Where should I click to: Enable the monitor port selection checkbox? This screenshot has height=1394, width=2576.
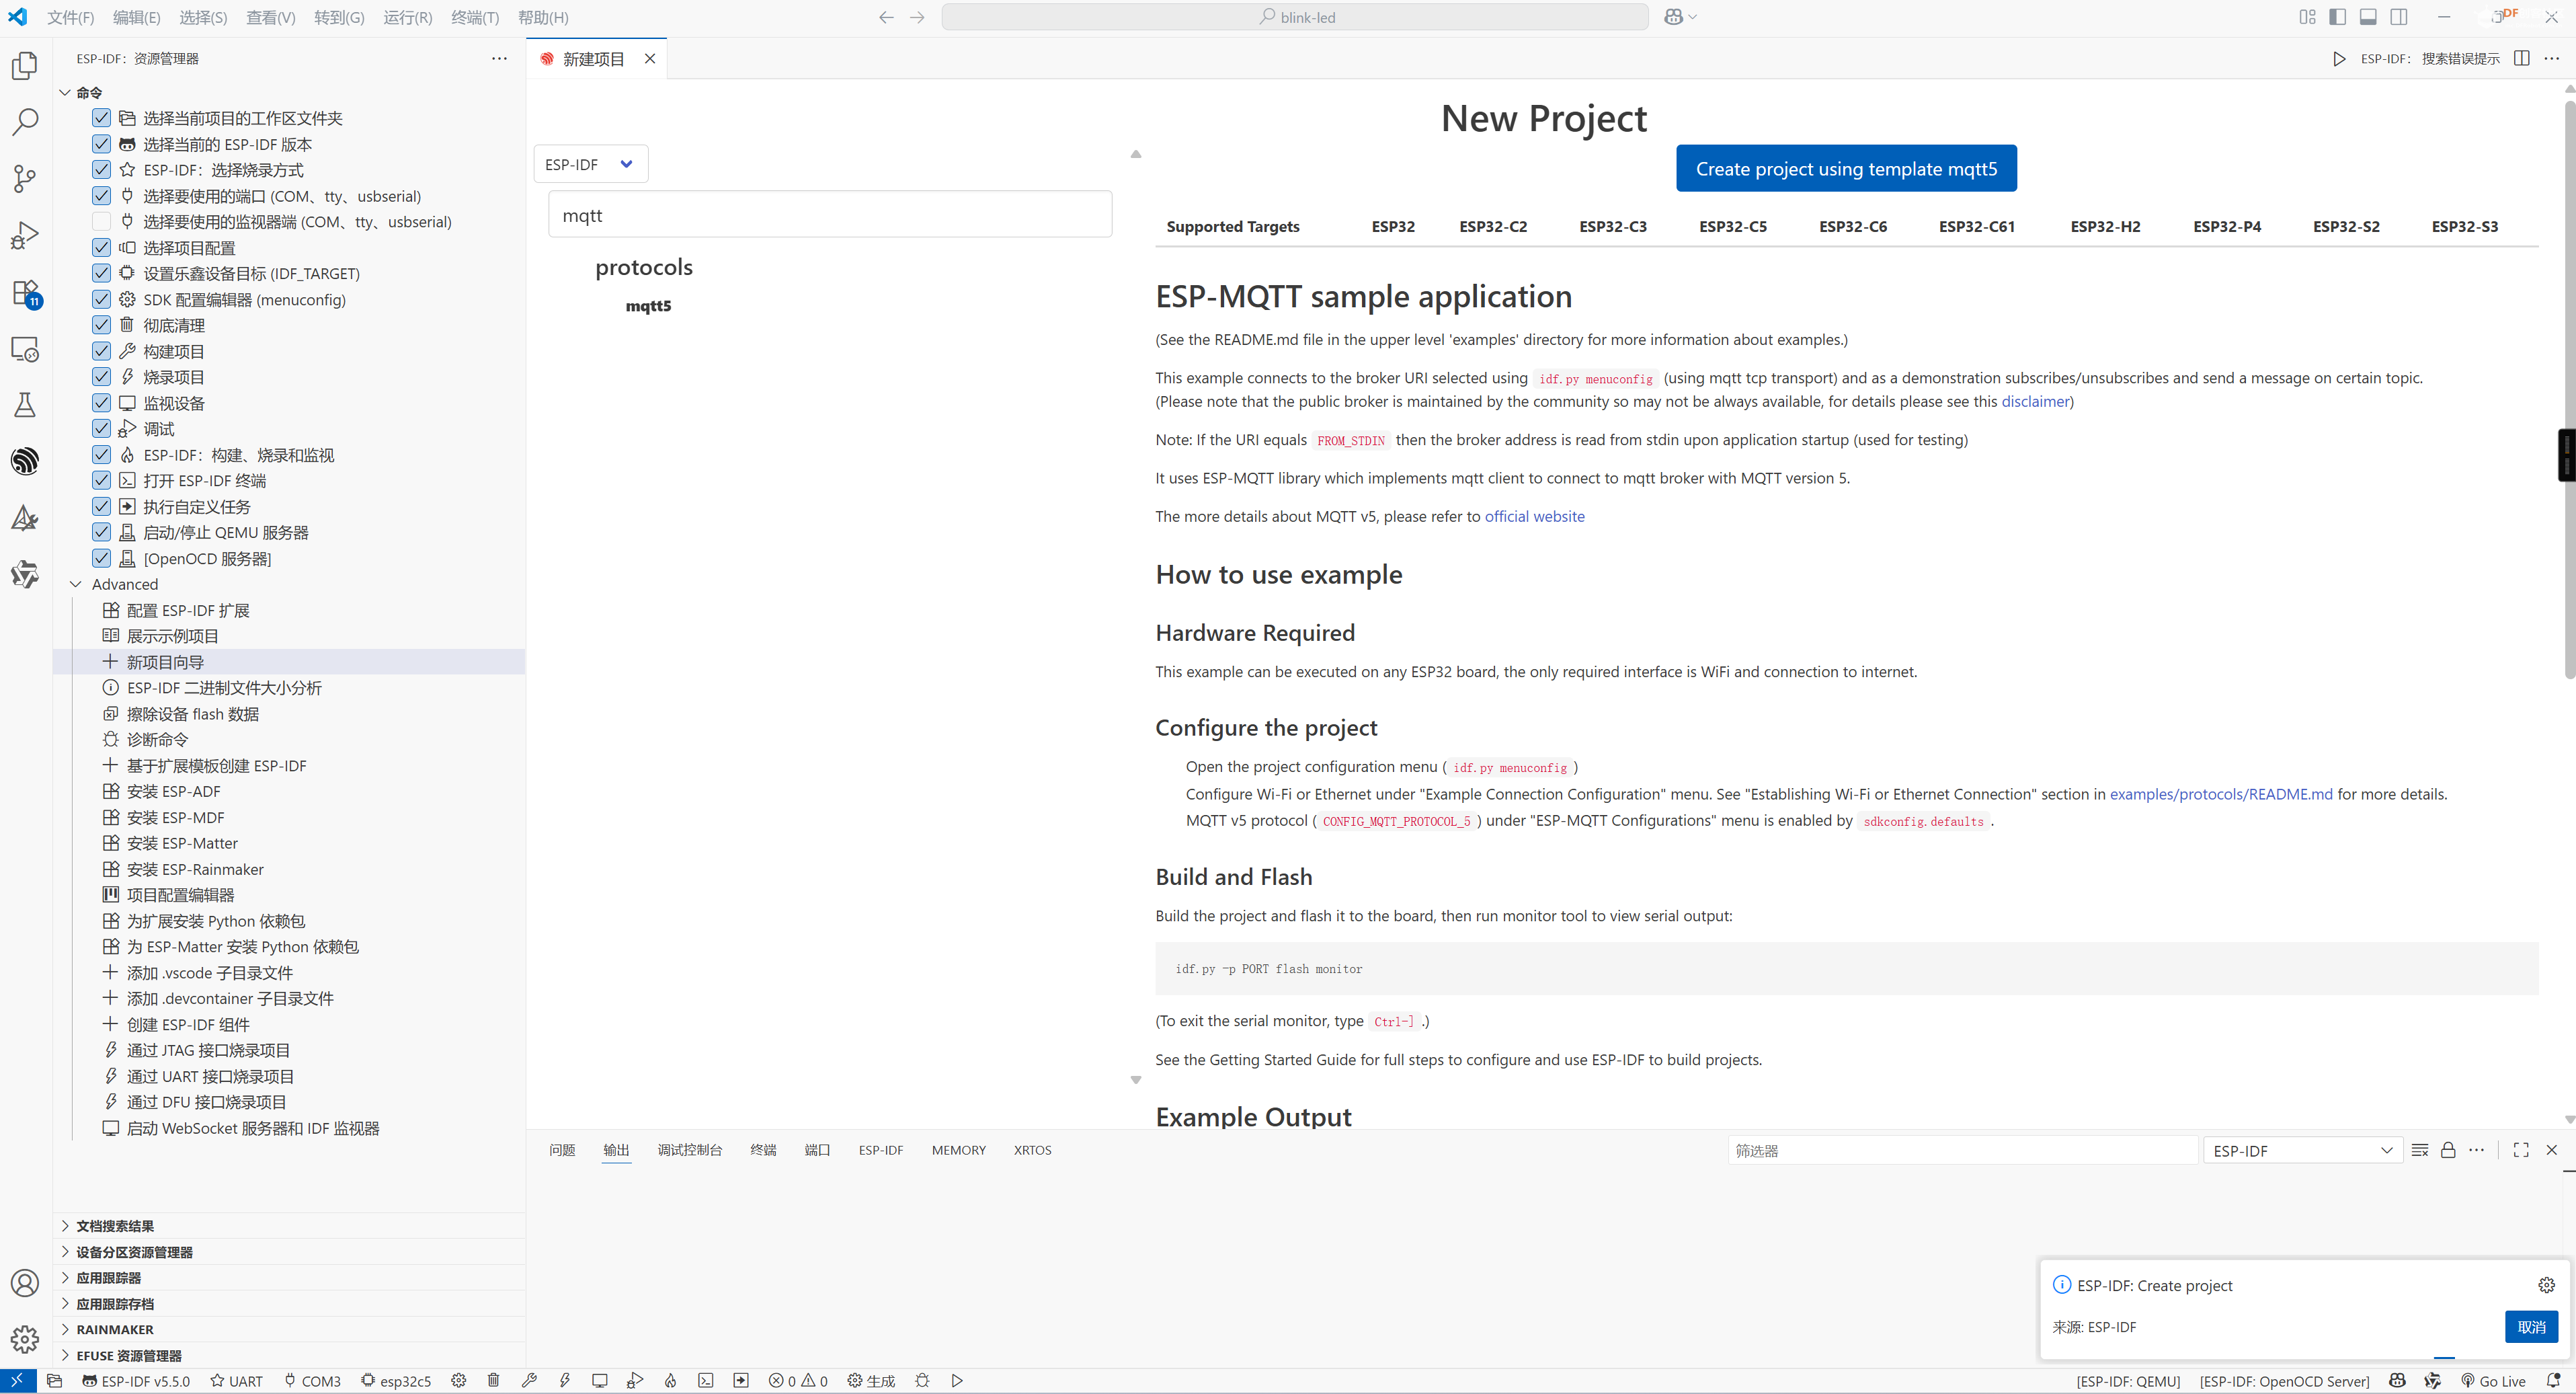pyautogui.click(x=101, y=222)
